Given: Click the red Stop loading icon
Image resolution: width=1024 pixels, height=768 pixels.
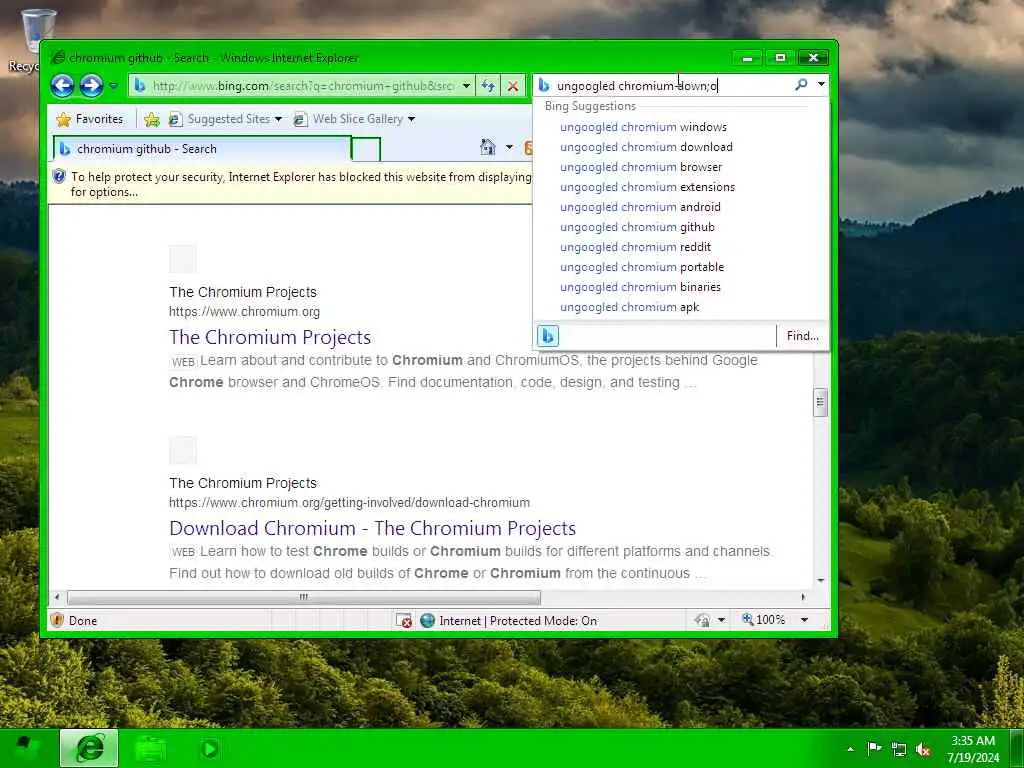Looking at the screenshot, I should (x=513, y=86).
